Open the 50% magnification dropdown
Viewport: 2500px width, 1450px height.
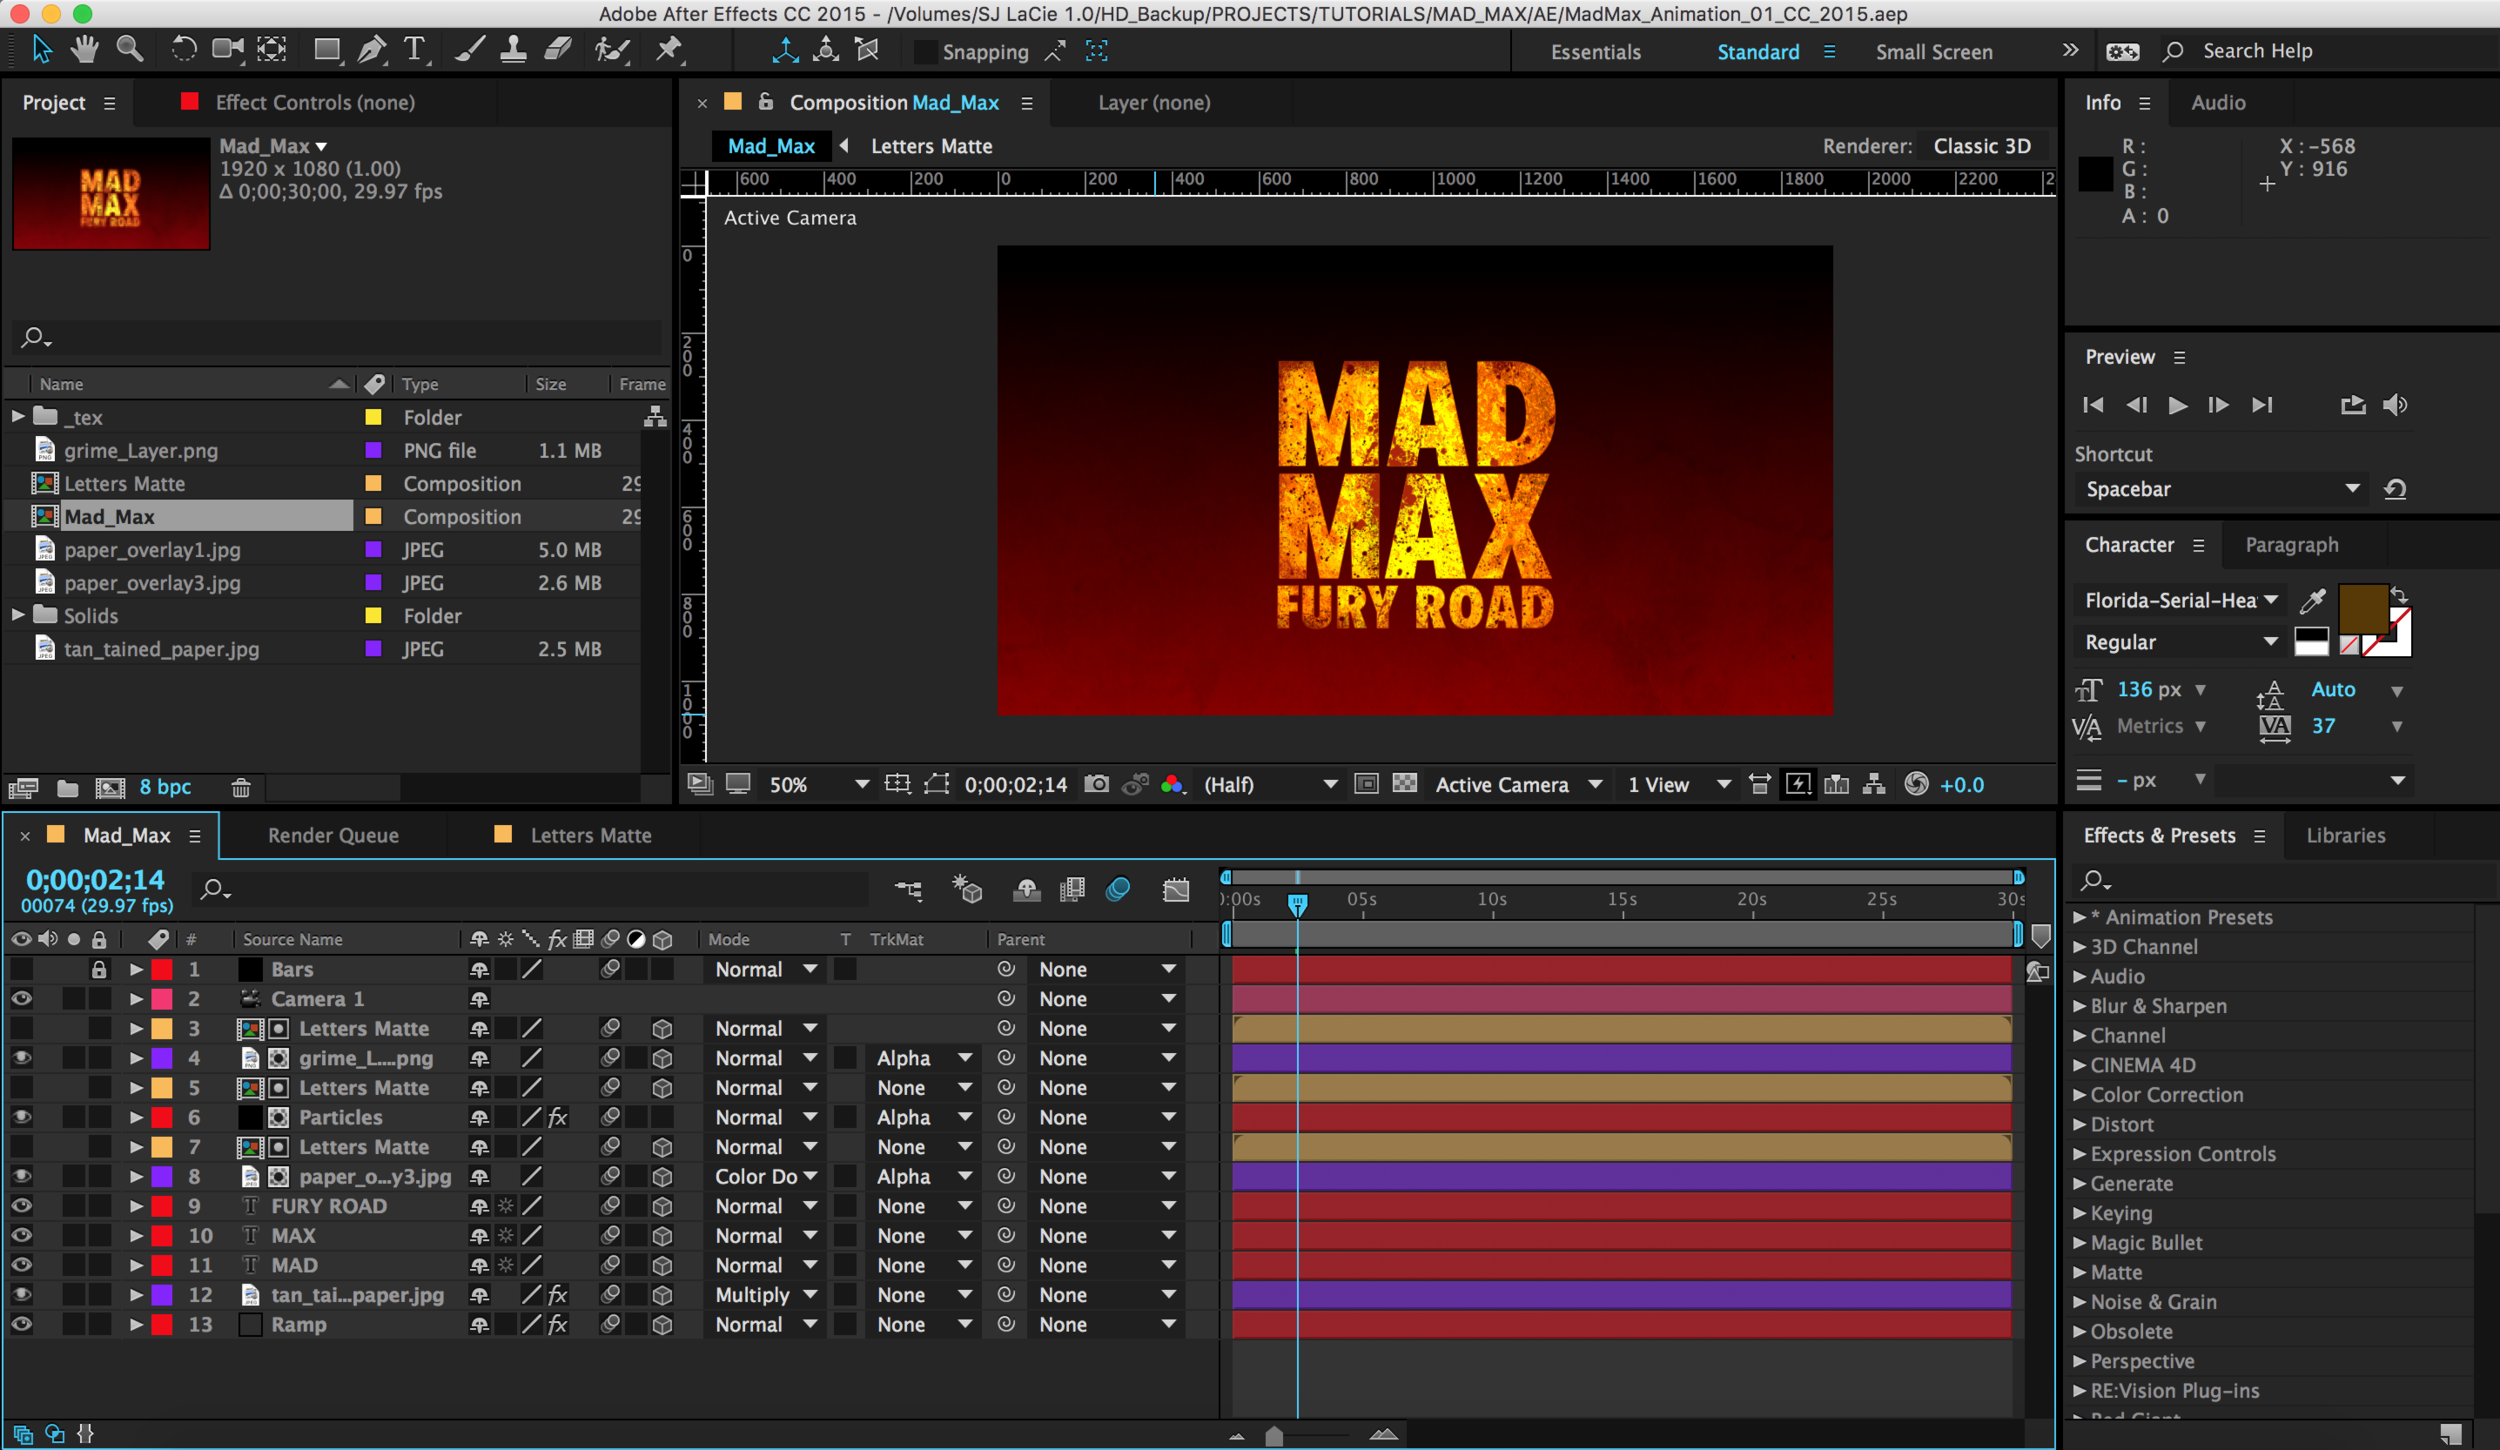point(817,785)
